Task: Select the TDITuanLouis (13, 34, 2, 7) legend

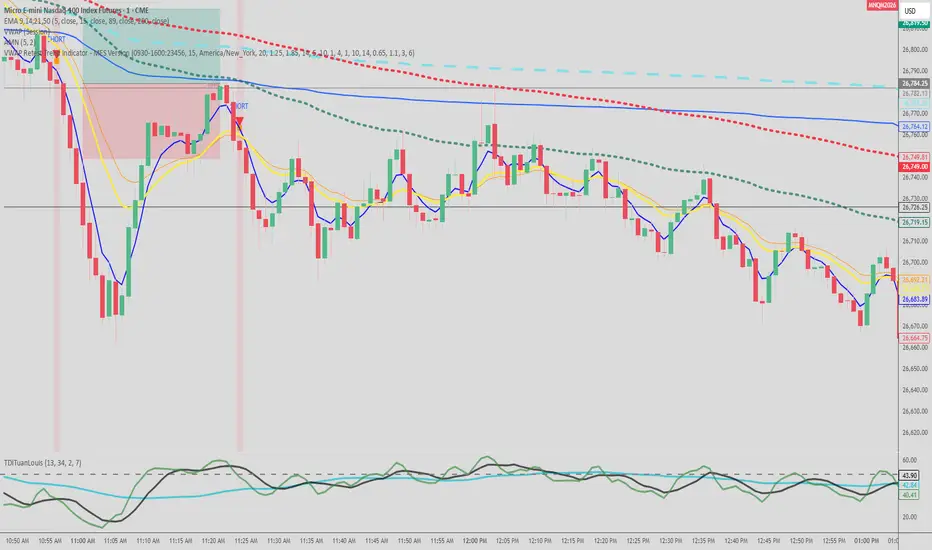Action: [x=43, y=463]
